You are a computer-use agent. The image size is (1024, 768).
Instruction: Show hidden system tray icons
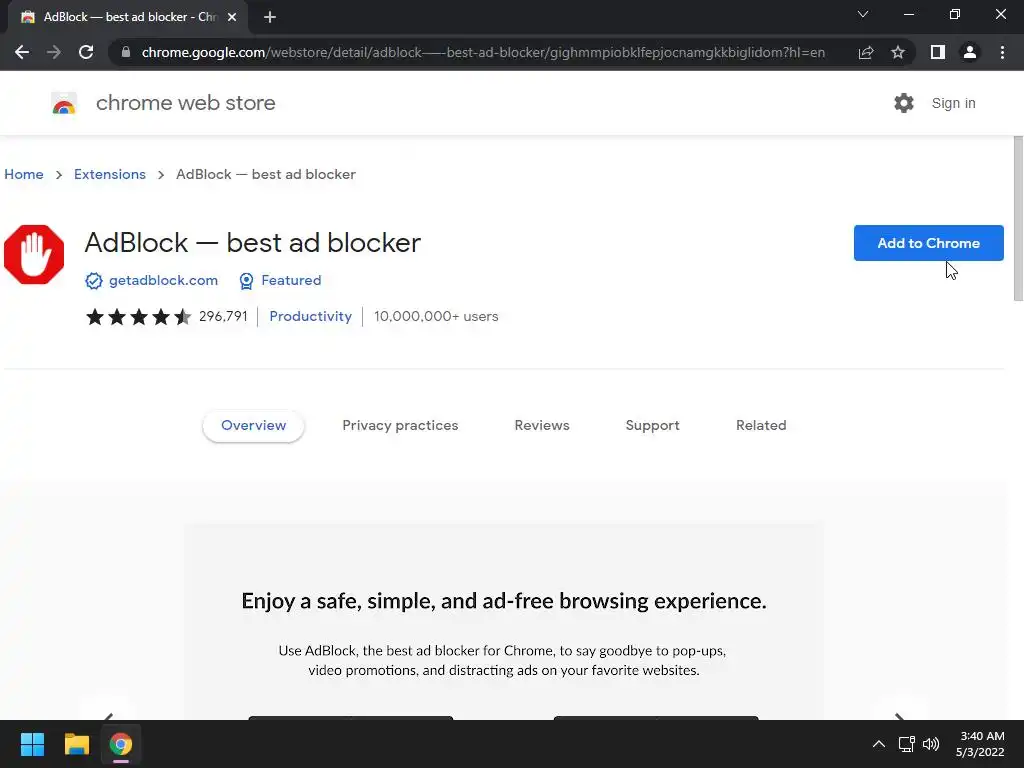878,744
